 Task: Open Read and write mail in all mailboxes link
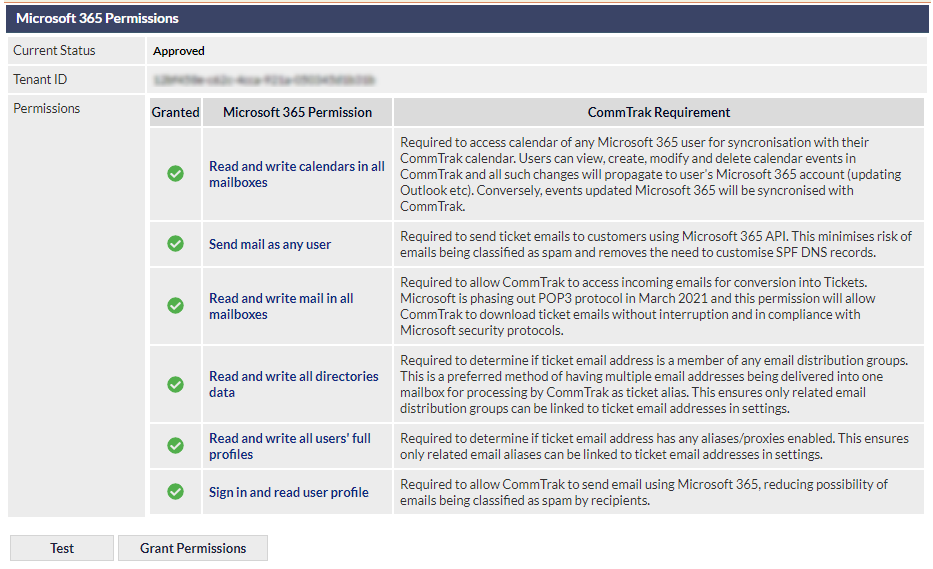click(281, 306)
